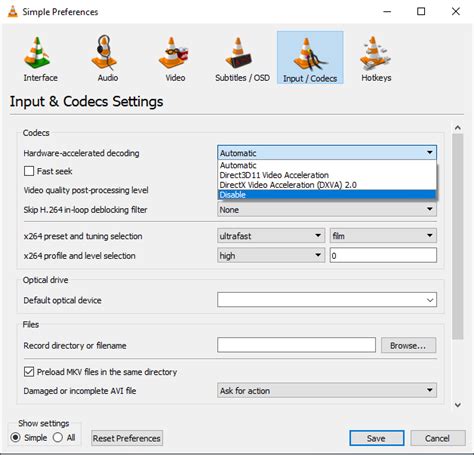Open the Audio preferences headphone cone icon
474x455 pixels.
click(104, 51)
